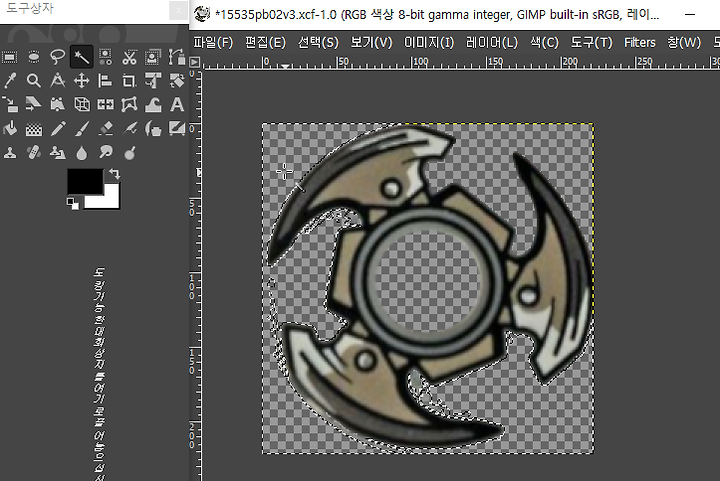Image resolution: width=720 pixels, height=481 pixels.
Task: Select the Scale tool
Action: pyautogui.click(x=10, y=105)
